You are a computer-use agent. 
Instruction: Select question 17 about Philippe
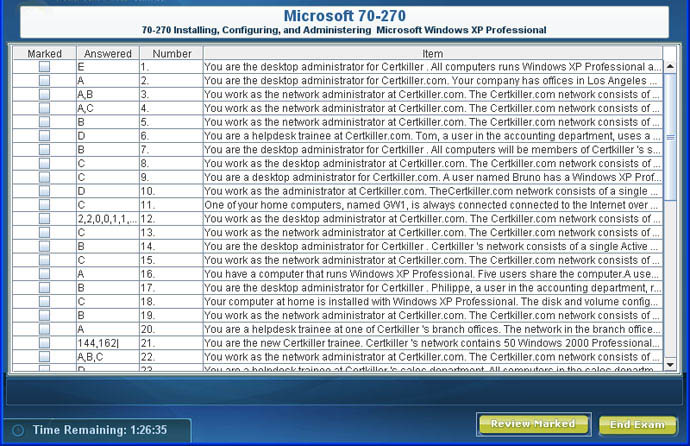click(433, 288)
